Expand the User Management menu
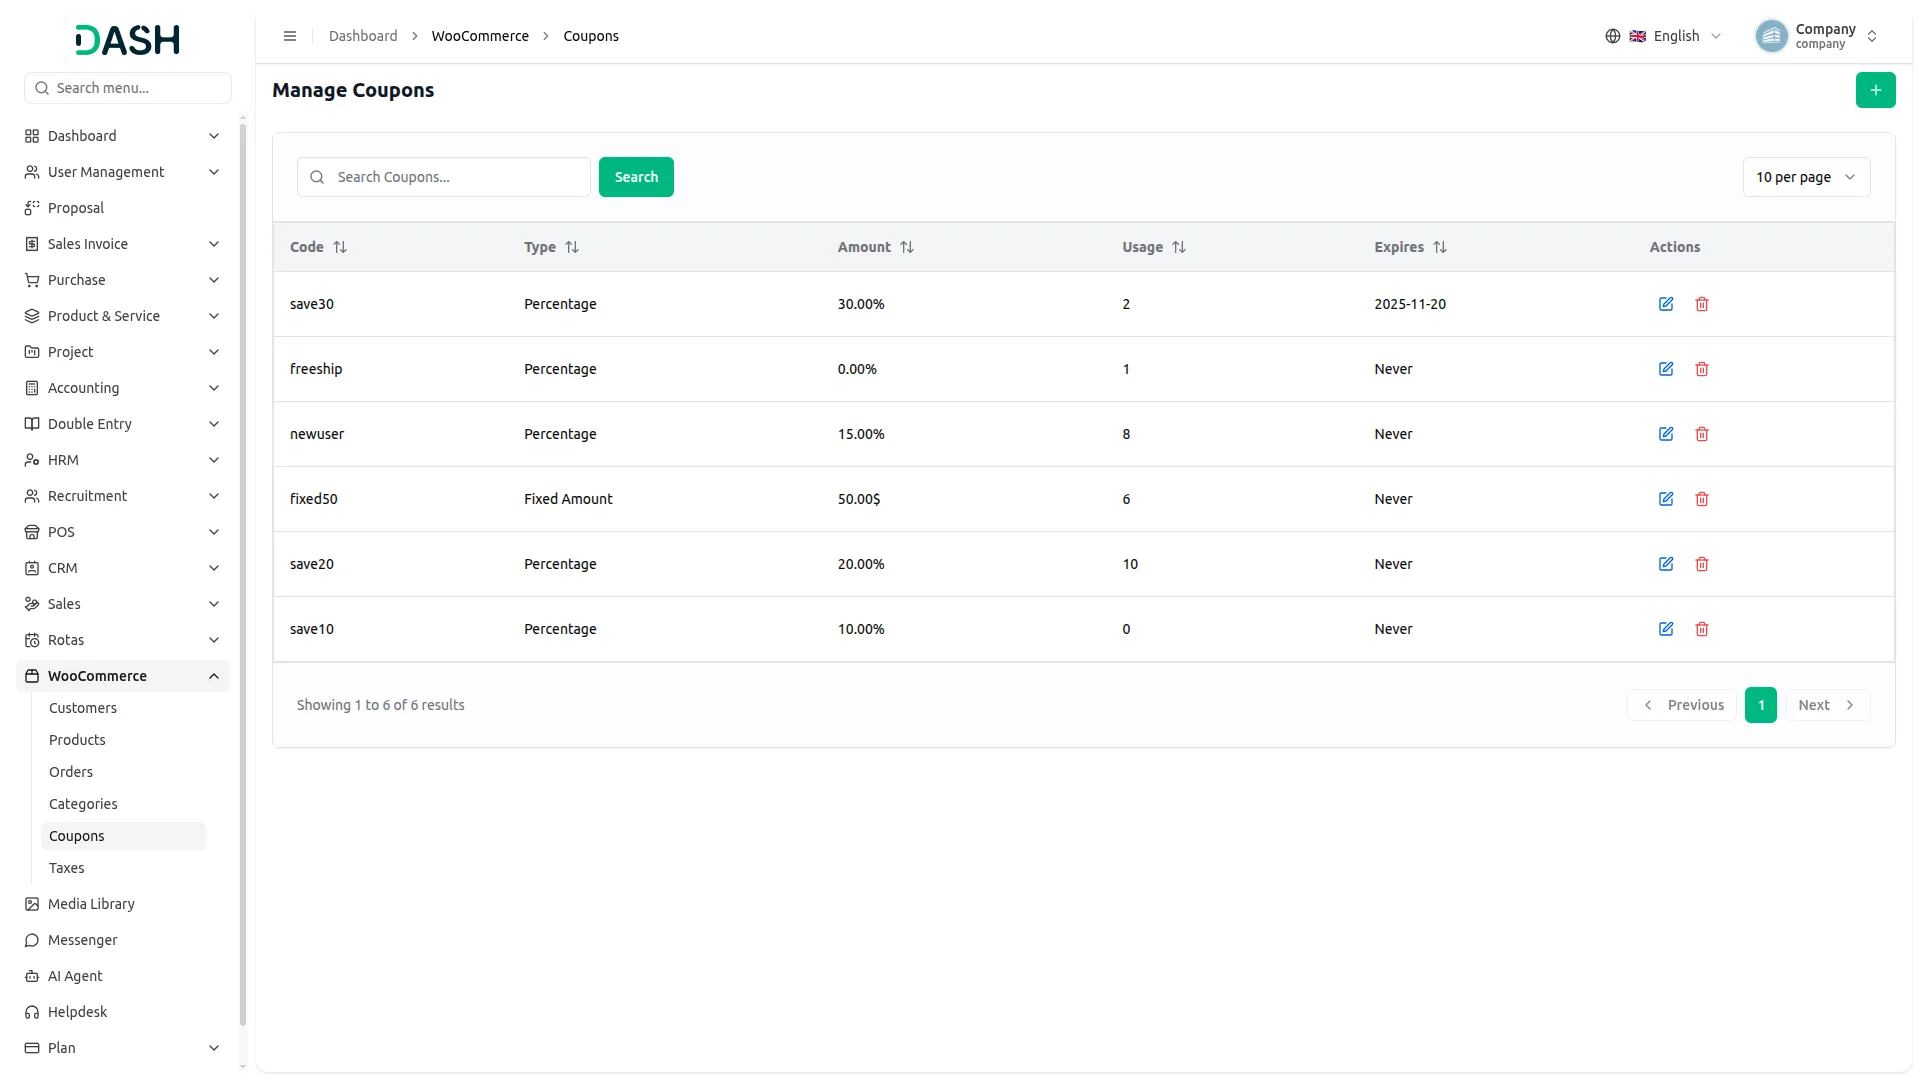The image size is (1920, 1080). click(123, 172)
